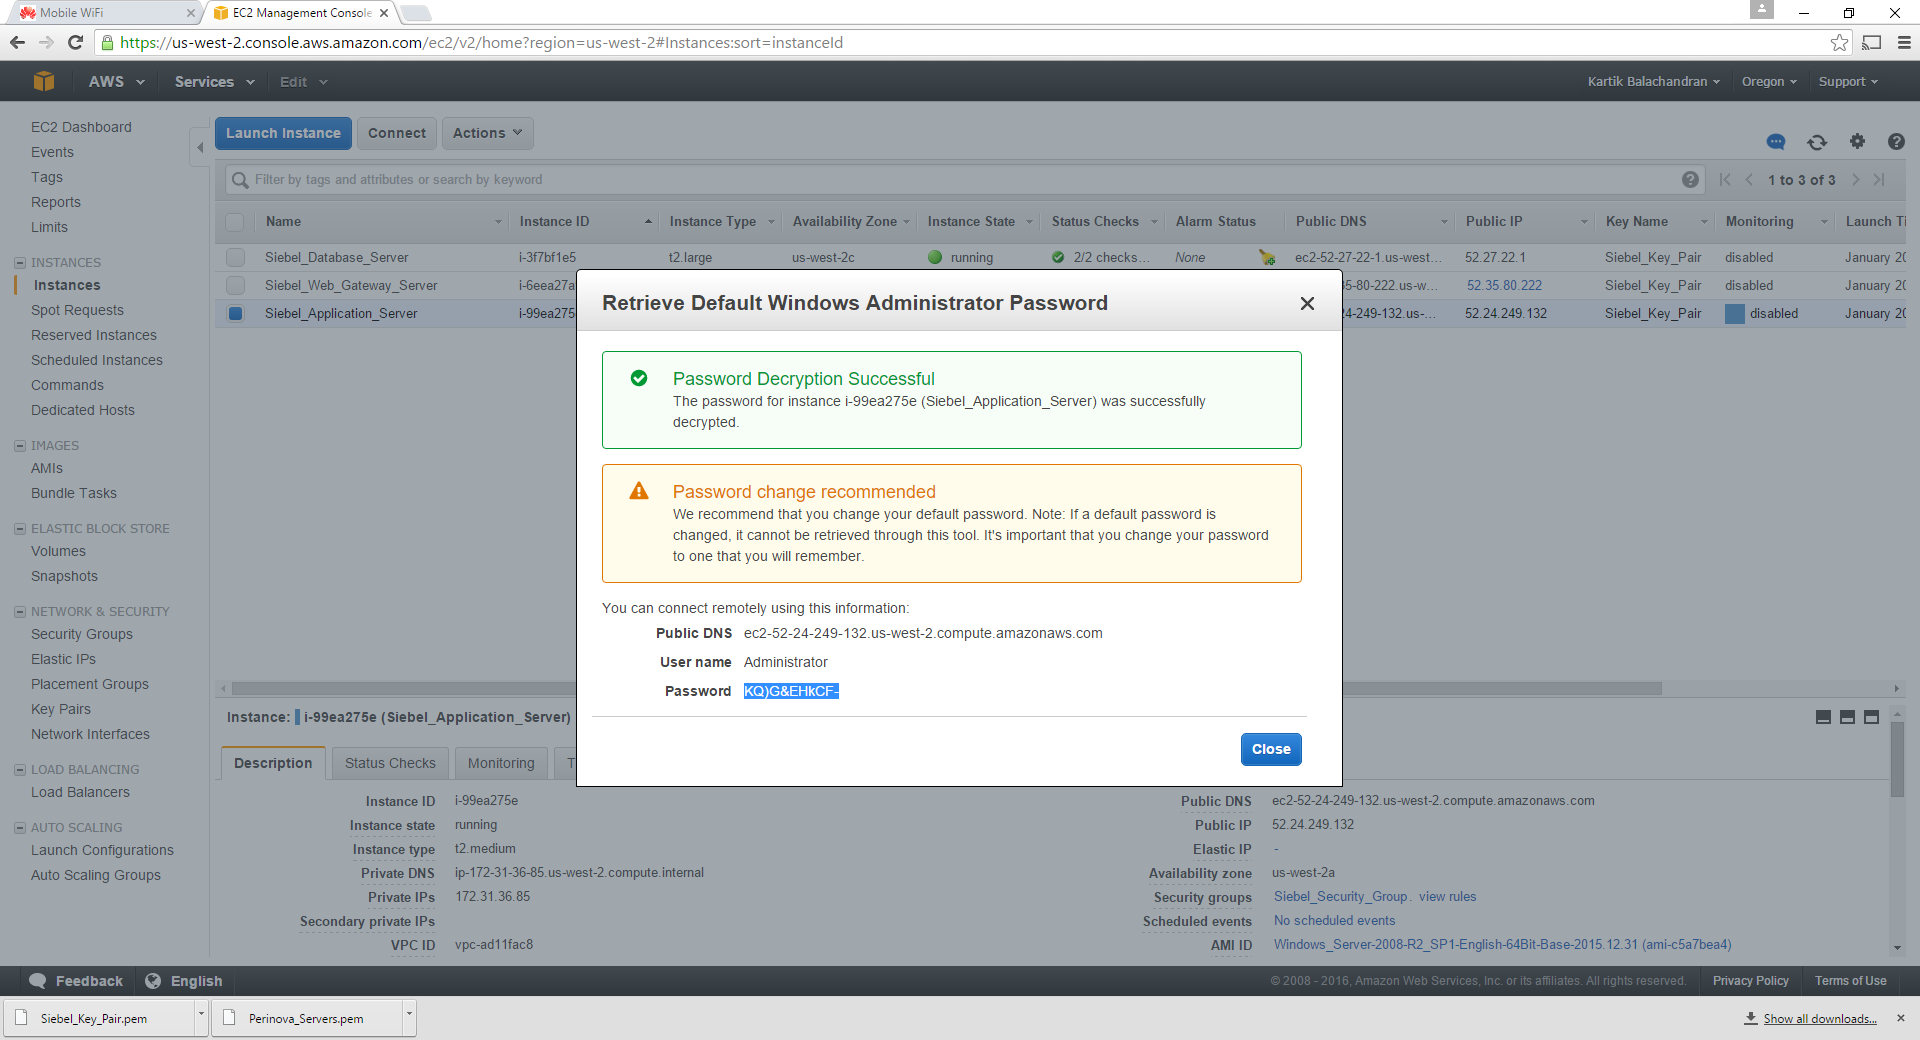This screenshot has height=1040, width=1920.
Task: Click the horizontal table scrollbar
Action: [946, 689]
